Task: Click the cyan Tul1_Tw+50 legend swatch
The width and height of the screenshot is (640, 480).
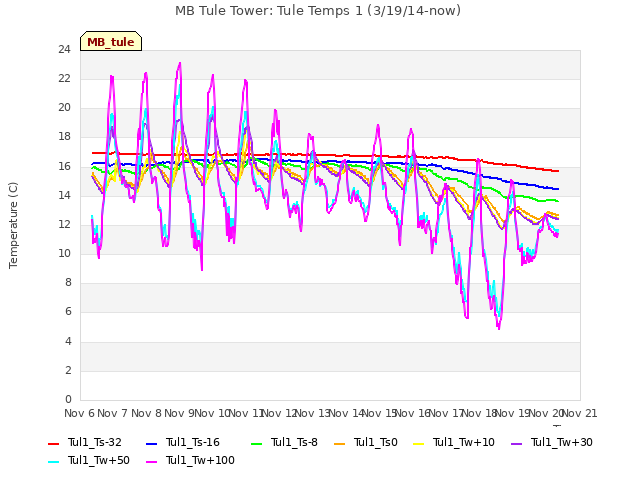Action: click(x=53, y=461)
